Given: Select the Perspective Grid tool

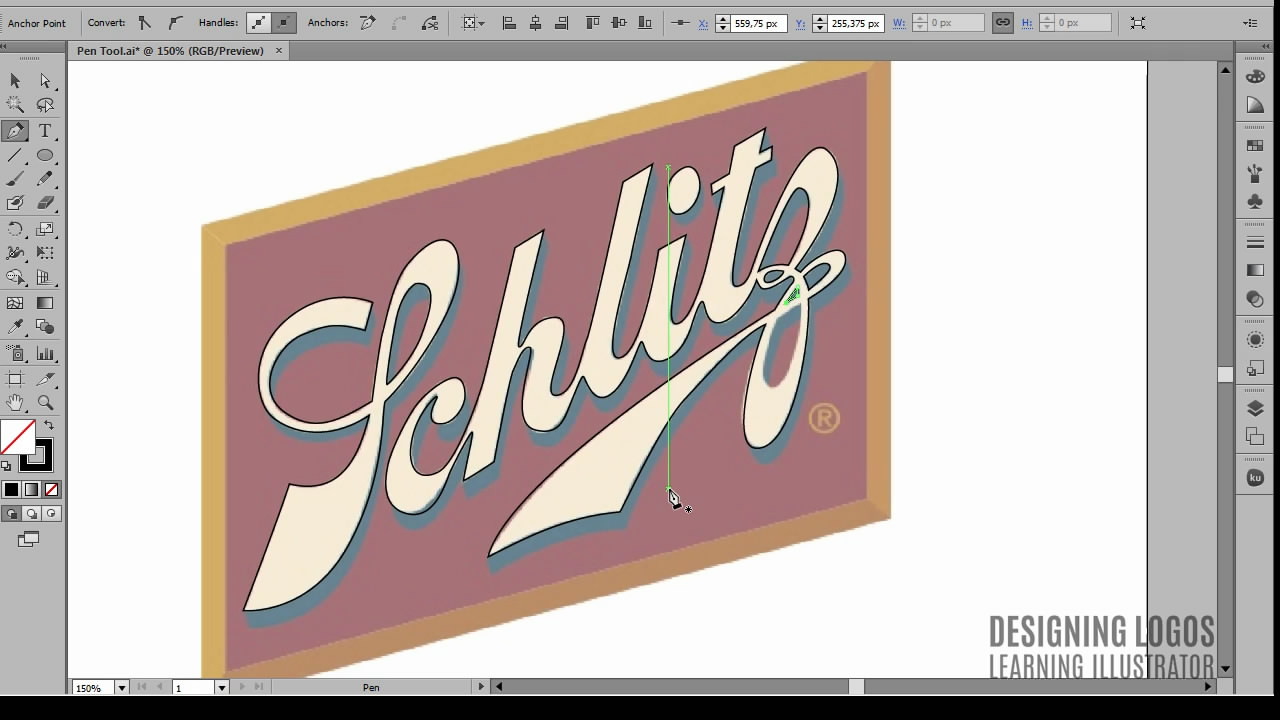Looking at the screenshot, I should [45, 277].
